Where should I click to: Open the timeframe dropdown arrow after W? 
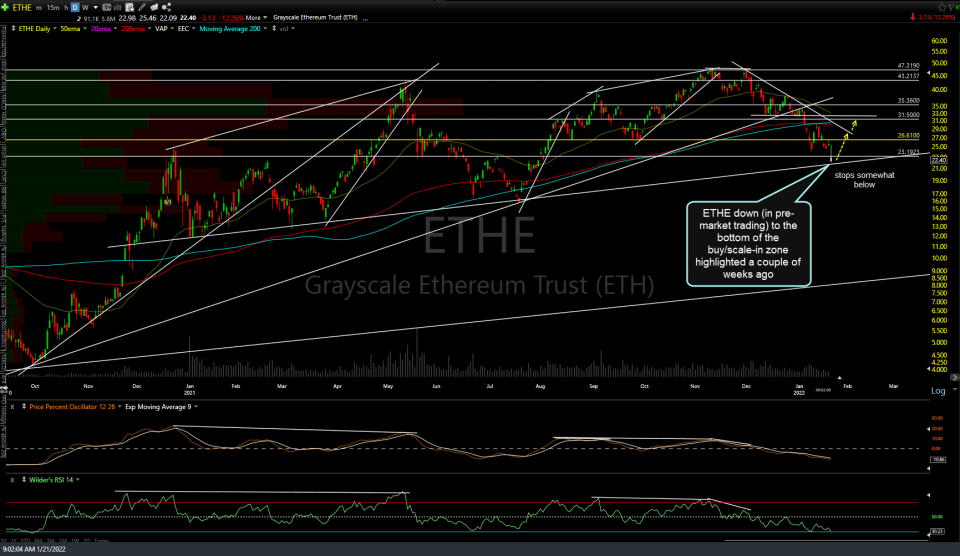pos(96,8)
